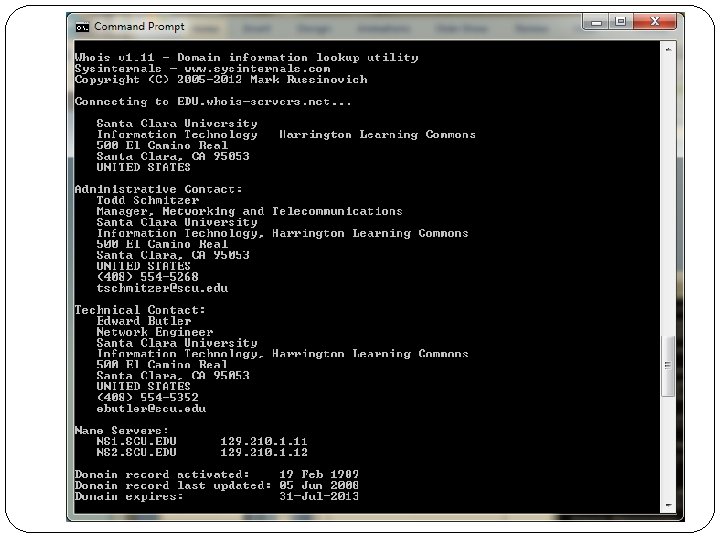This screenshot has width=720, height=540.
Task: Maximize the Command Prompt window
Action: point(621,22)
